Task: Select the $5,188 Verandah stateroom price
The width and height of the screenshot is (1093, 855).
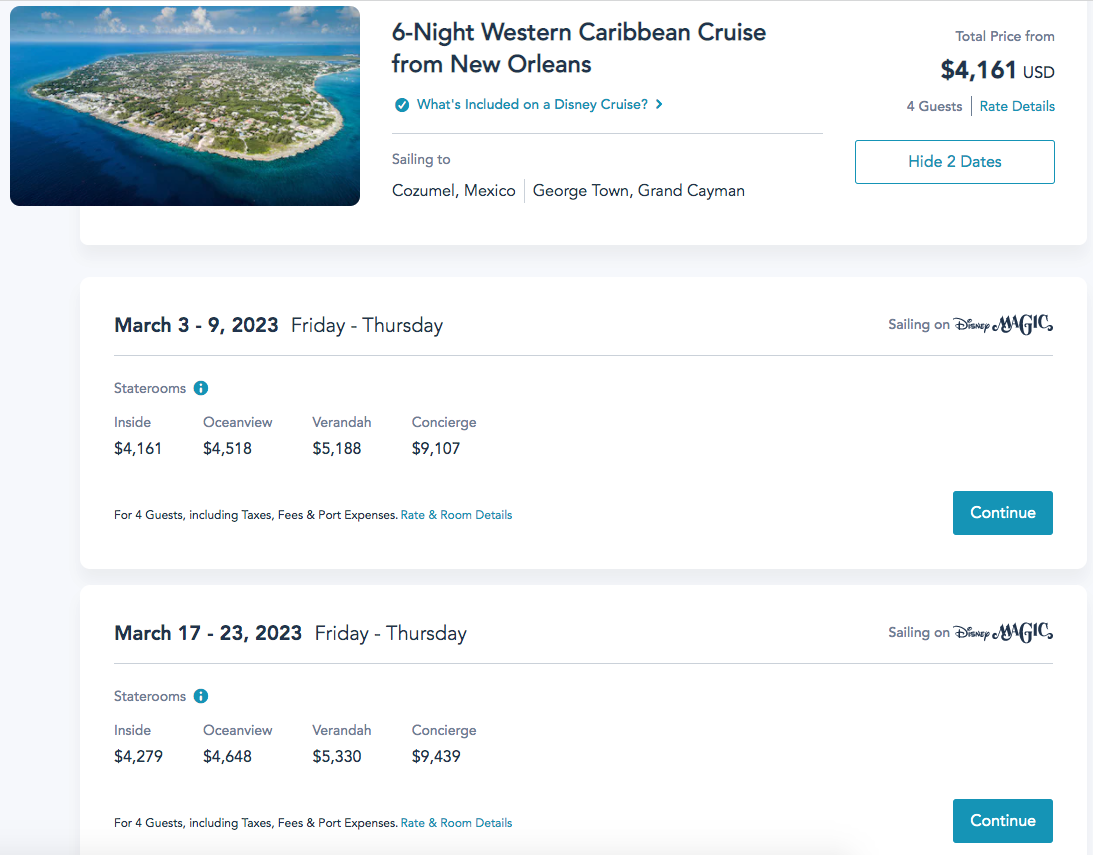Action: tap(336, 448)
